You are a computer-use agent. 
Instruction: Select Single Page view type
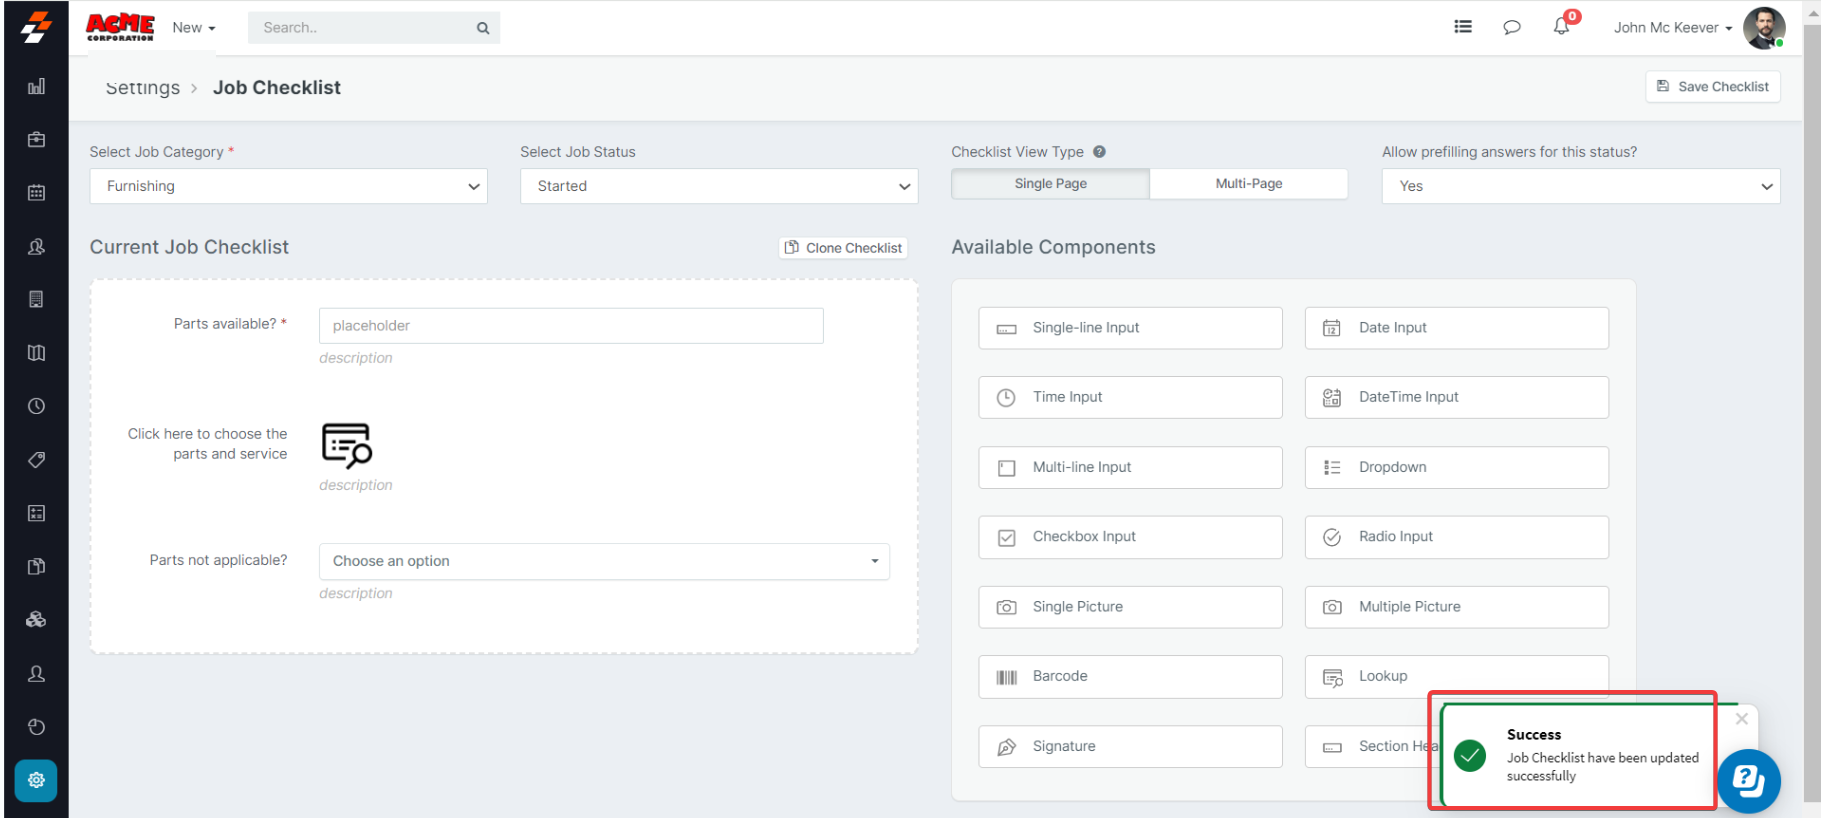pyautogui.click(x=1050, y=184)
